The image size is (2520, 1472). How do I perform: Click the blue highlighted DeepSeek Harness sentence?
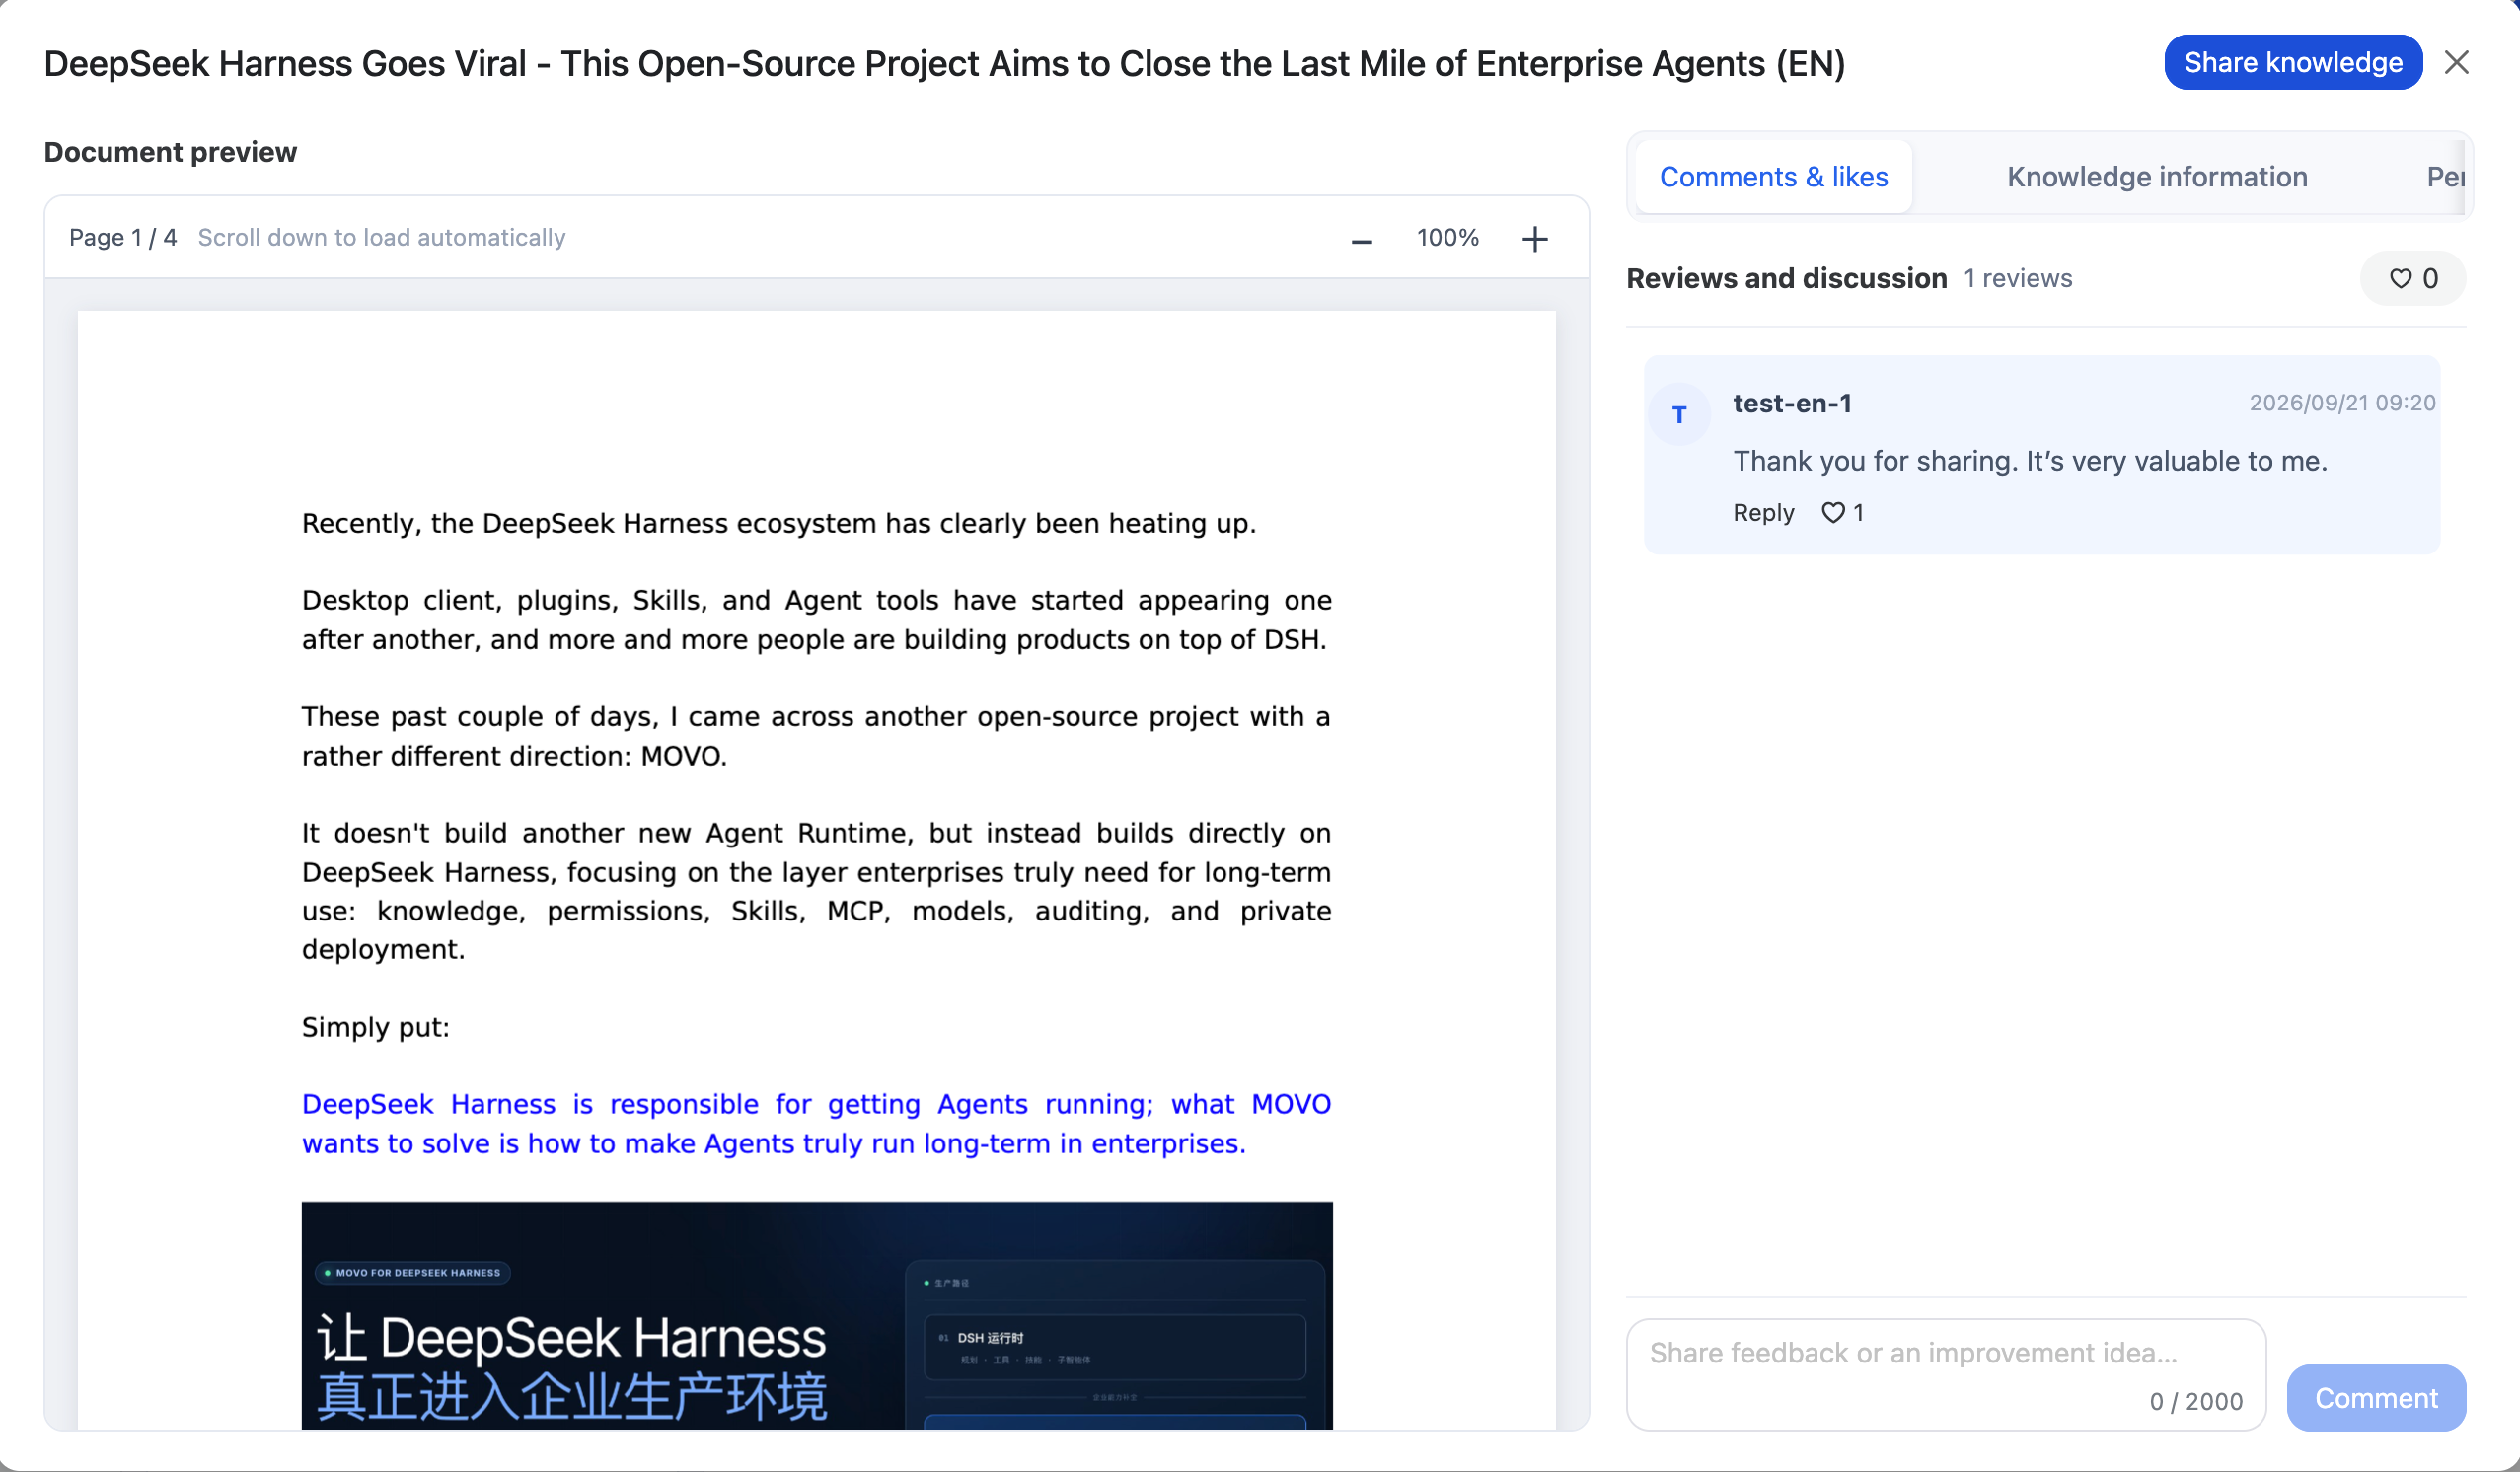tap(816, 1123)
